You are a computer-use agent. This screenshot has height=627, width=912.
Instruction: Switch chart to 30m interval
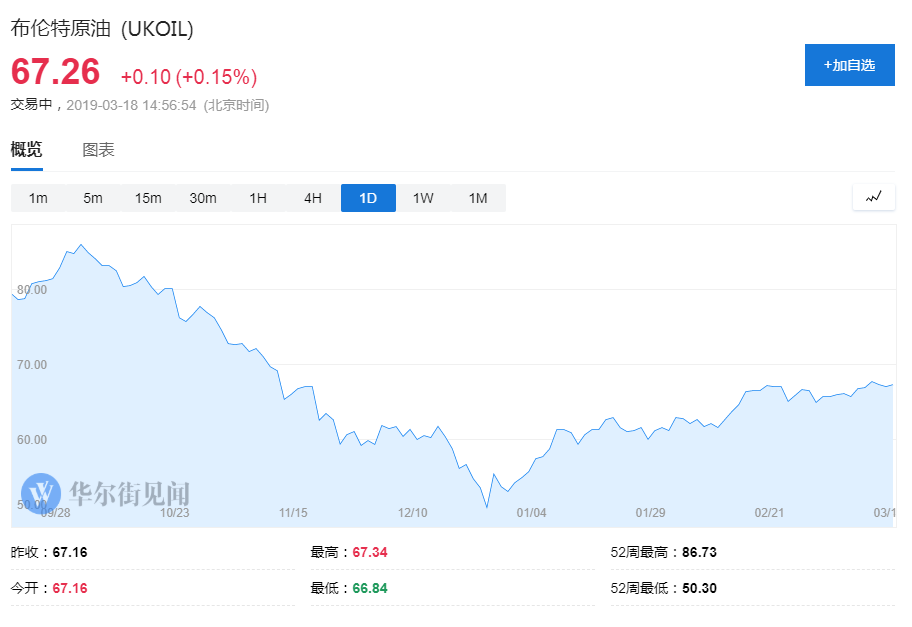click(203, 198)
